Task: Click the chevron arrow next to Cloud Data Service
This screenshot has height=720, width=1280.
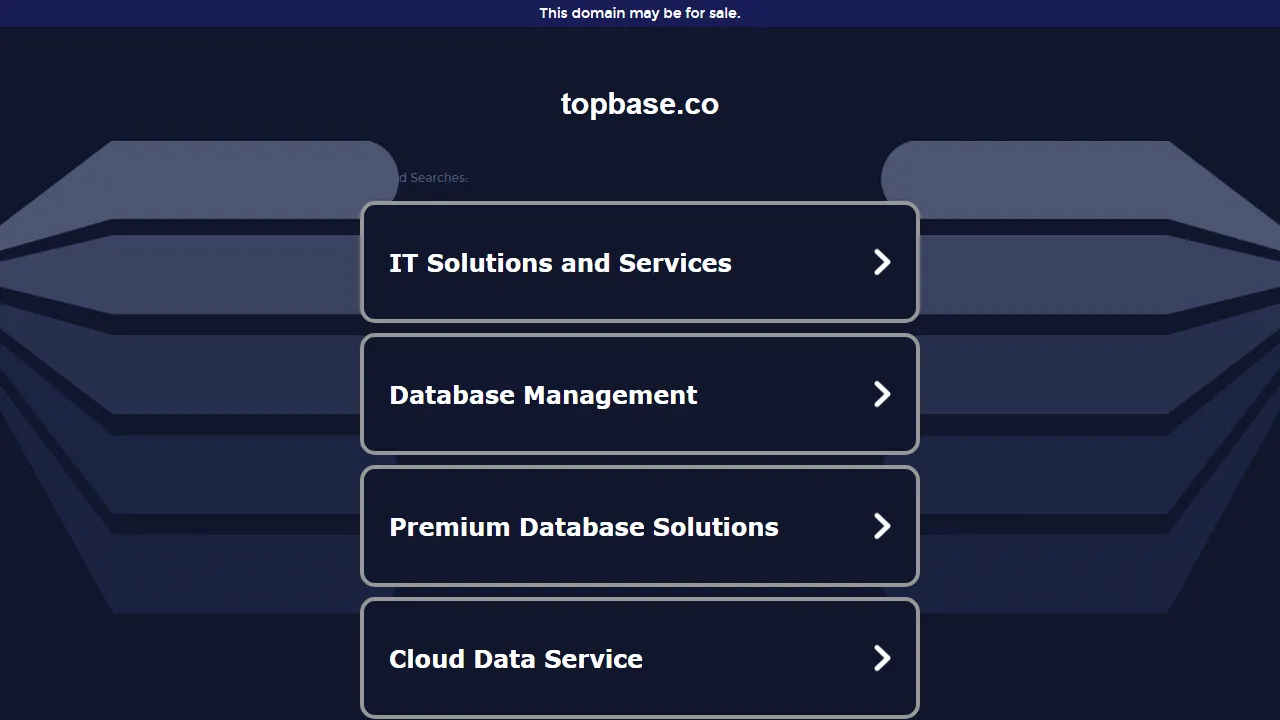Action: click(882, 658)
